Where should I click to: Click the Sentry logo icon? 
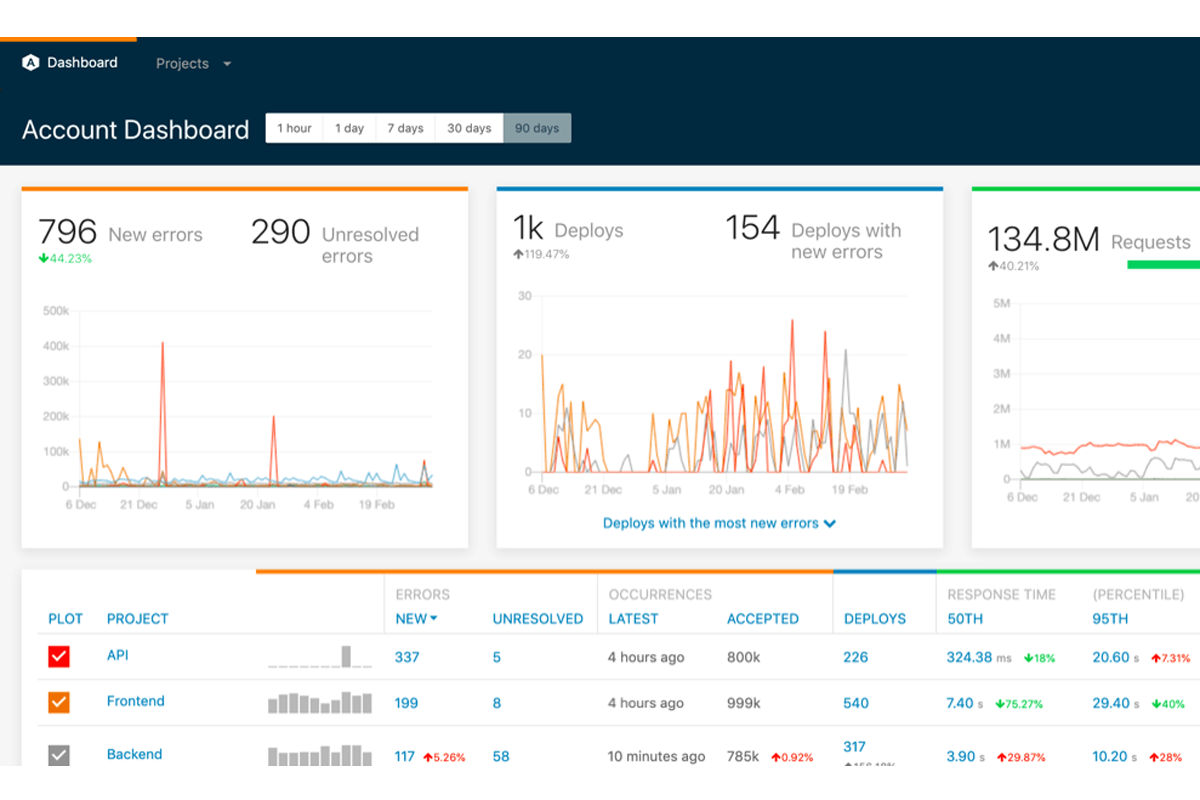coord(33,62)
